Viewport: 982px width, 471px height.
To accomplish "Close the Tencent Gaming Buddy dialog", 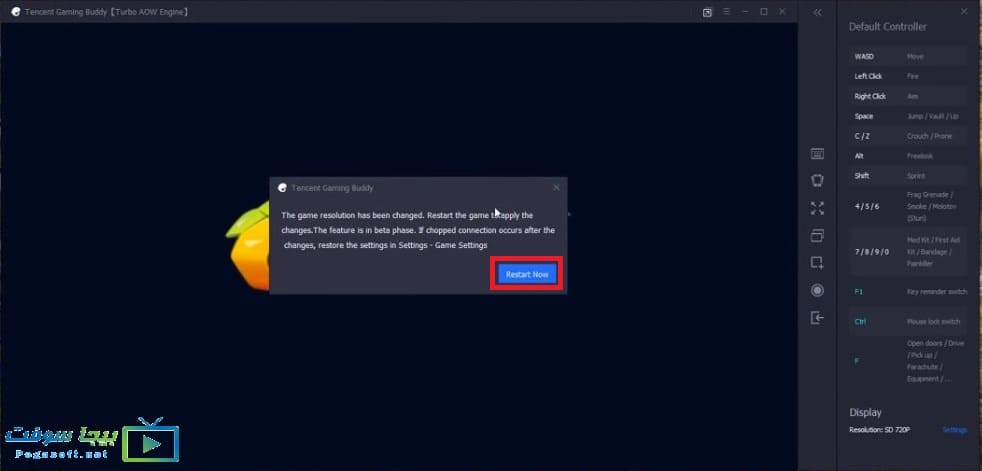I will pyautogui.click(x=557, y=187).
